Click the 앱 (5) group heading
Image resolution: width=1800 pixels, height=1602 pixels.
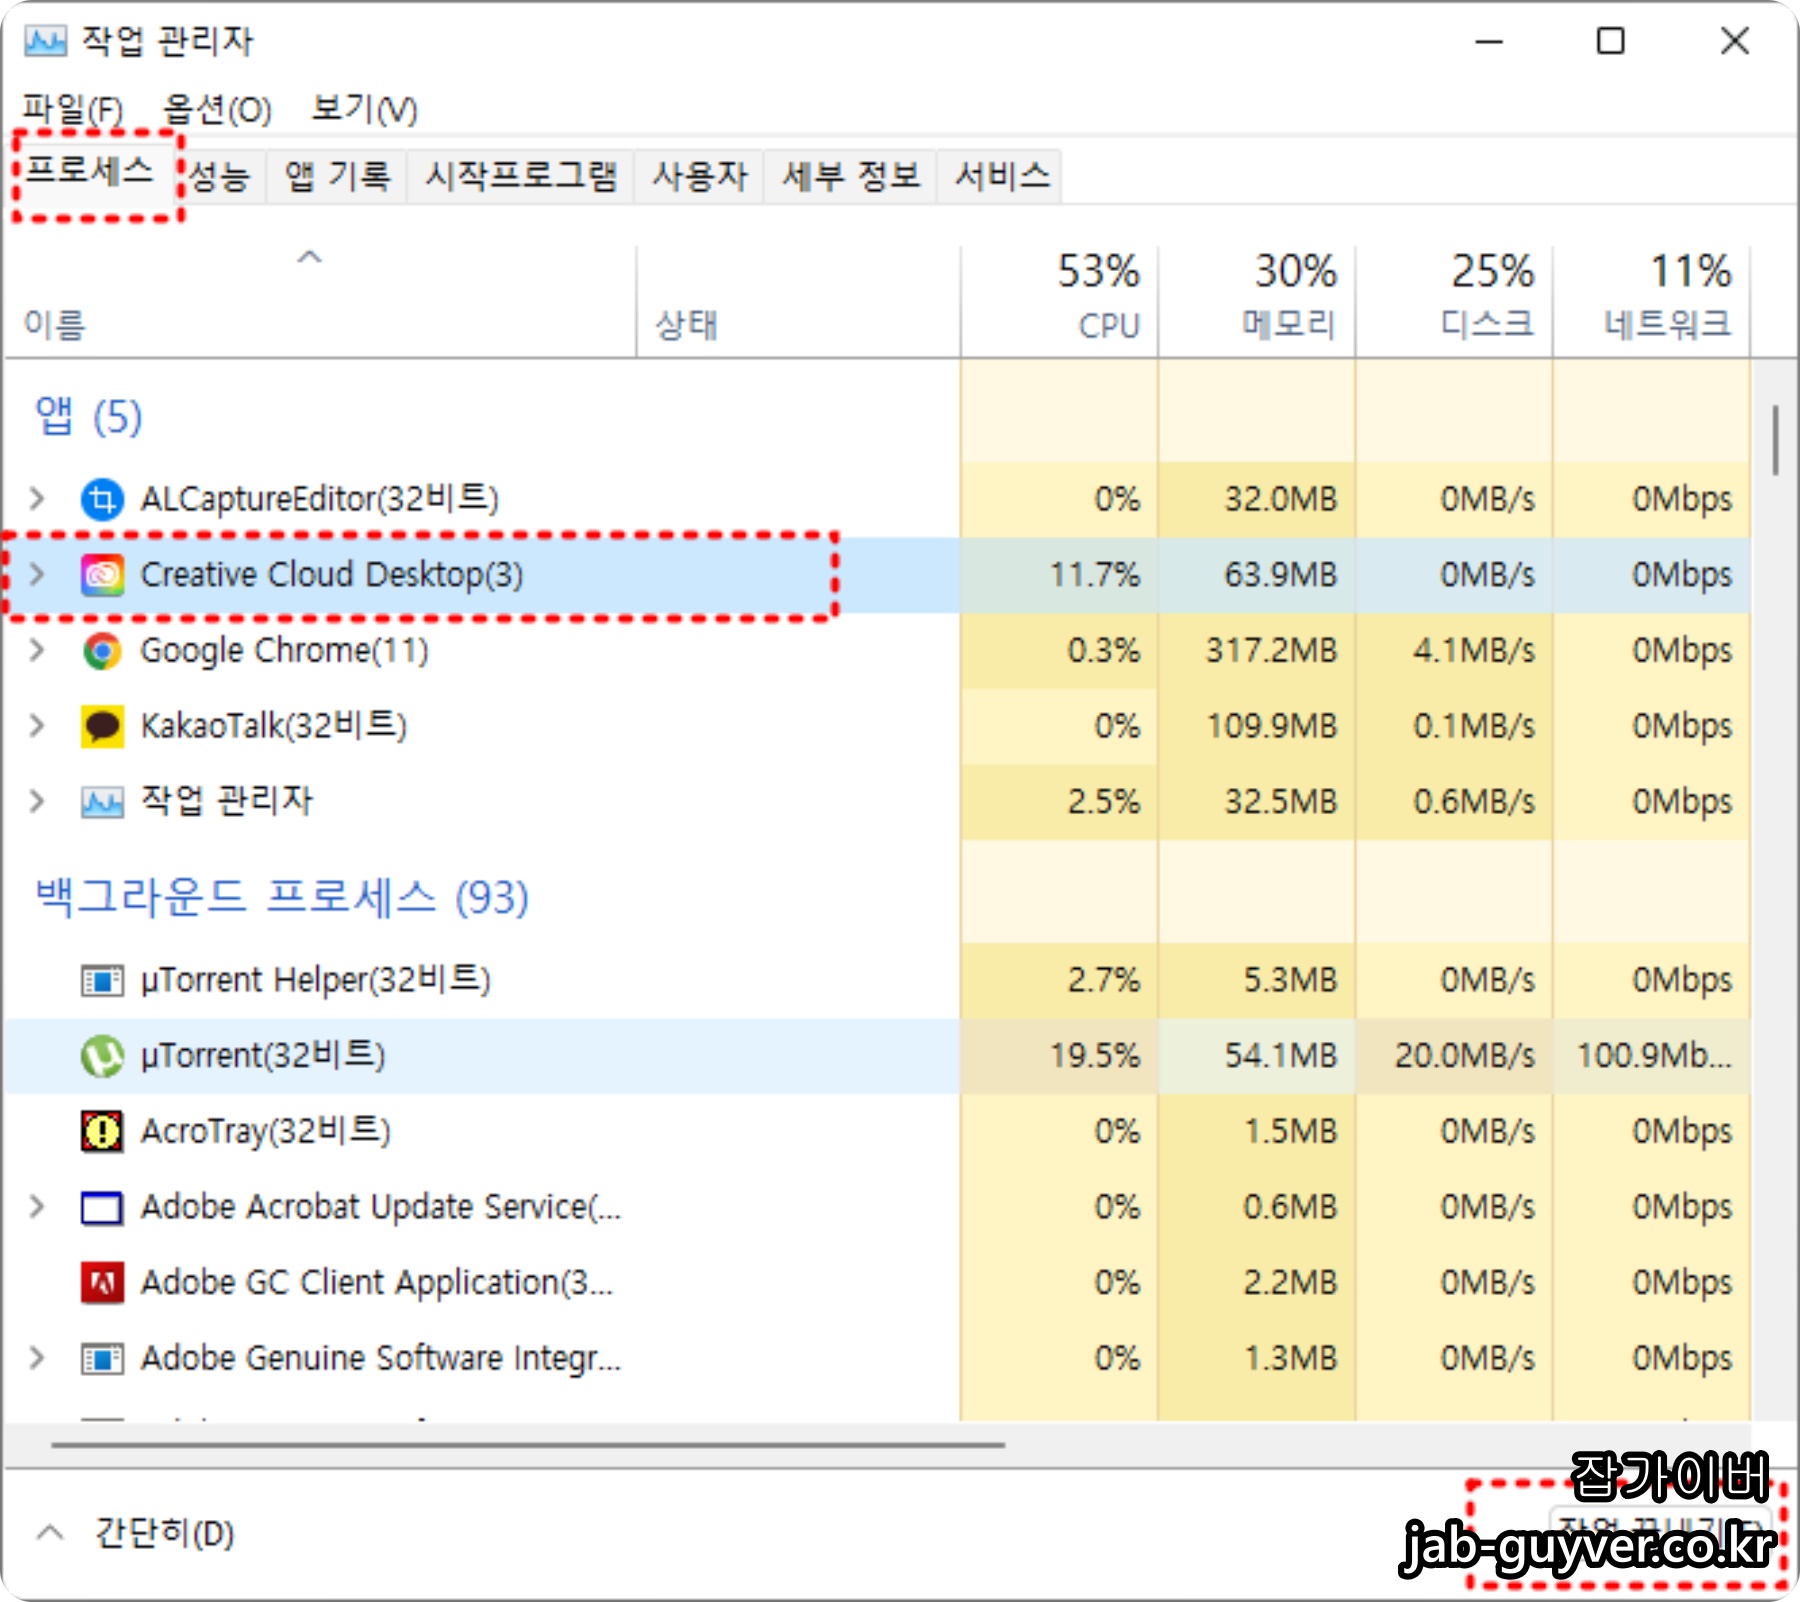[x=88, y=416]
